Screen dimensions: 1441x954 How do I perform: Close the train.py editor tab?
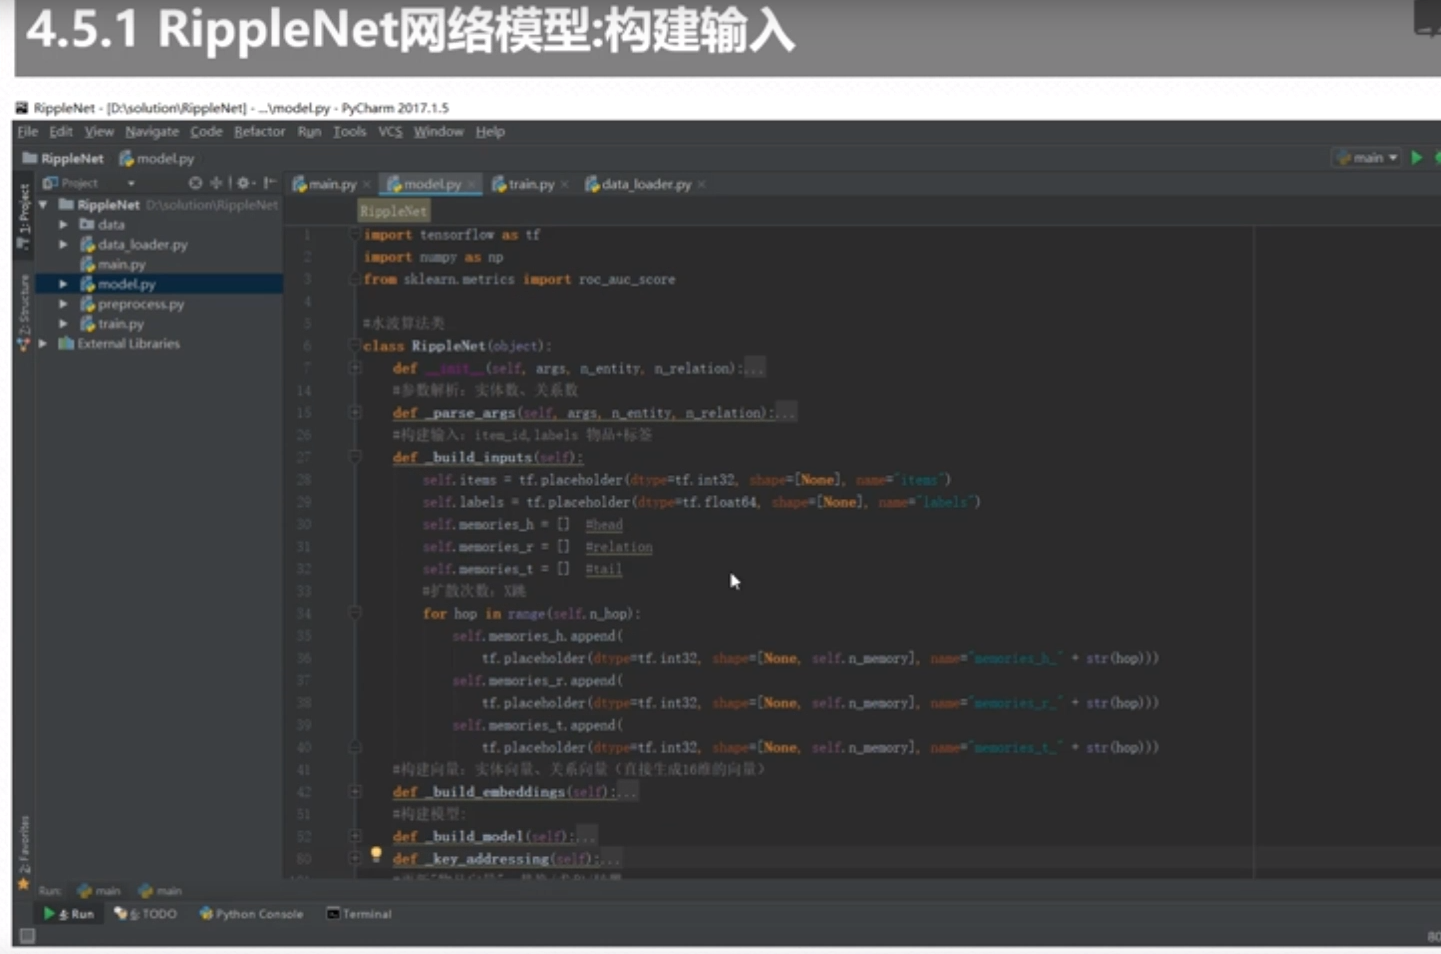(564, 184)
